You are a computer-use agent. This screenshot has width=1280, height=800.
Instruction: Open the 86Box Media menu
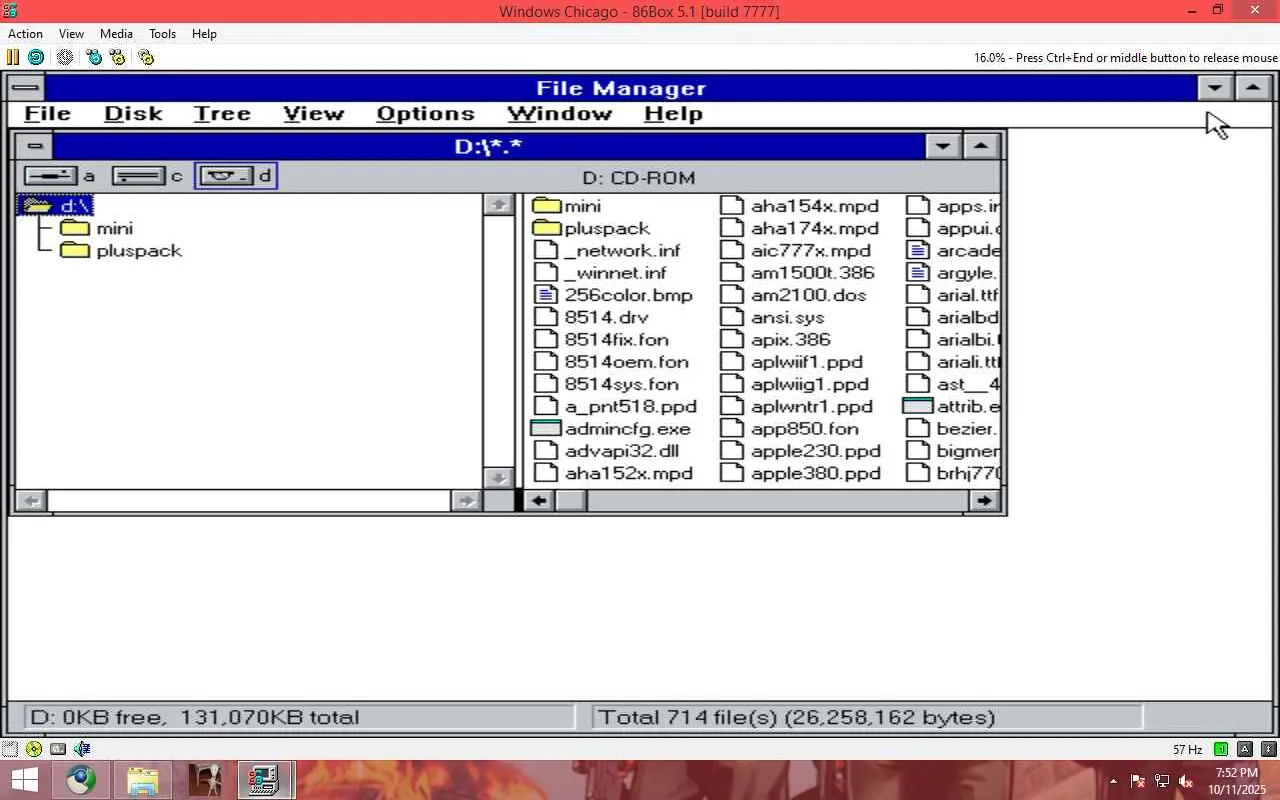coord(116,34)
